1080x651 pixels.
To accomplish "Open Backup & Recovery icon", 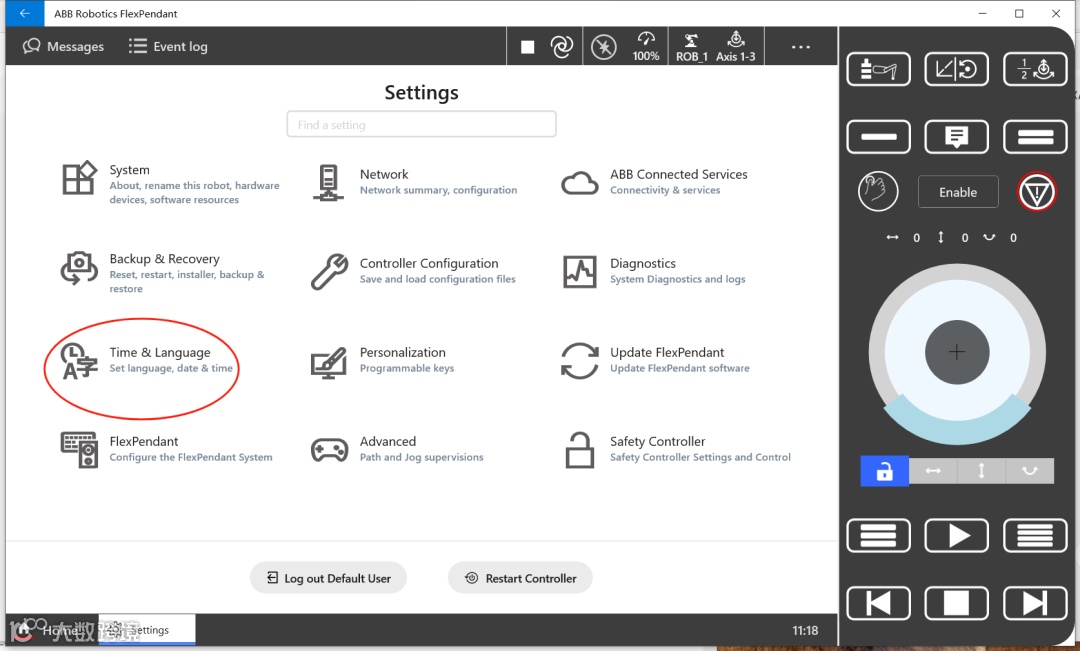I will coord(79,268).
